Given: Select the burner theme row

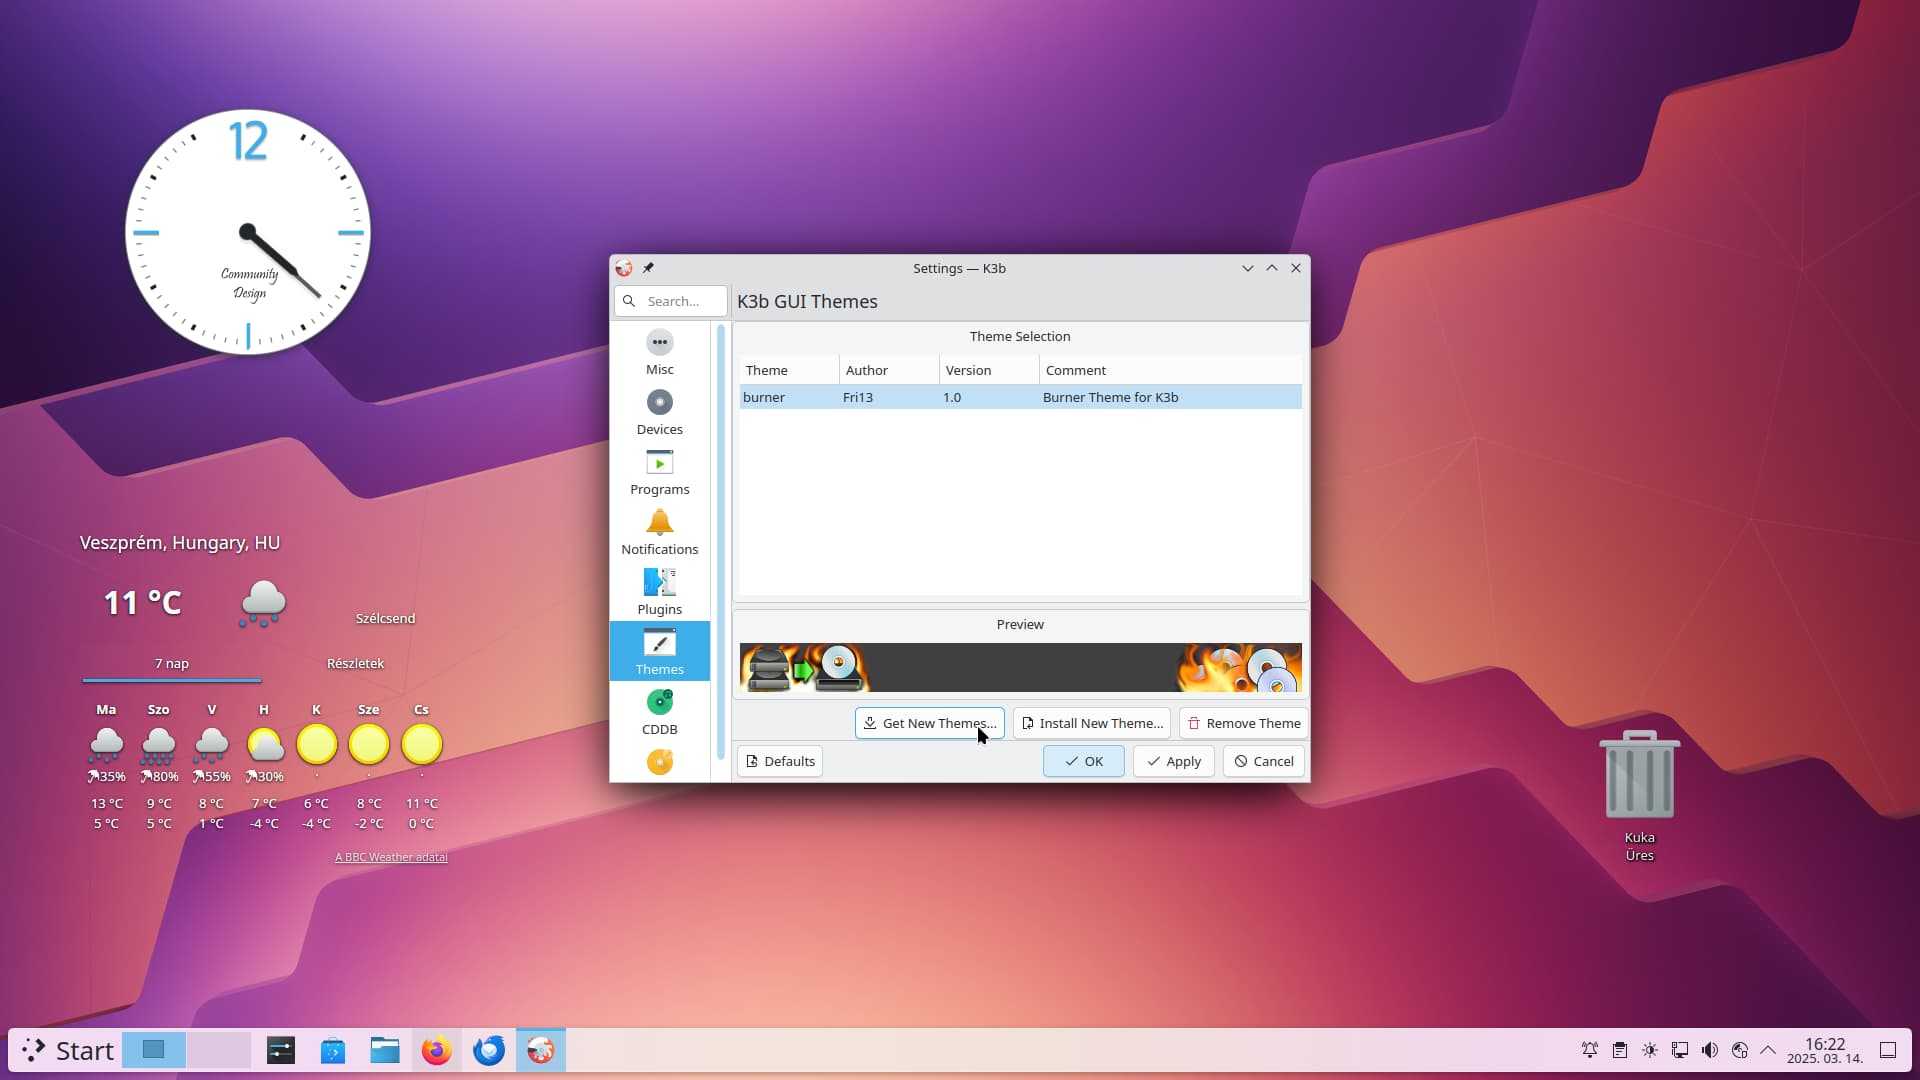Looking at the screenshot, I should (1020, 397).
